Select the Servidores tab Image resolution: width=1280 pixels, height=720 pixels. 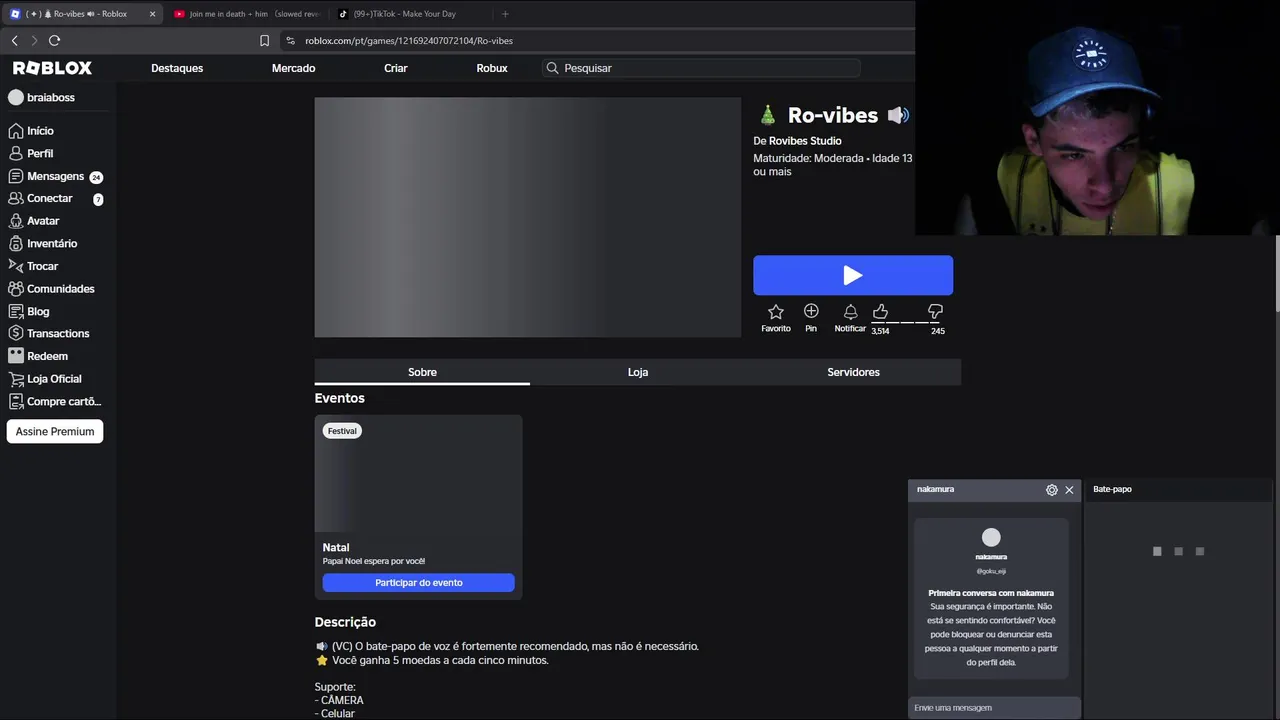point(853,372)
